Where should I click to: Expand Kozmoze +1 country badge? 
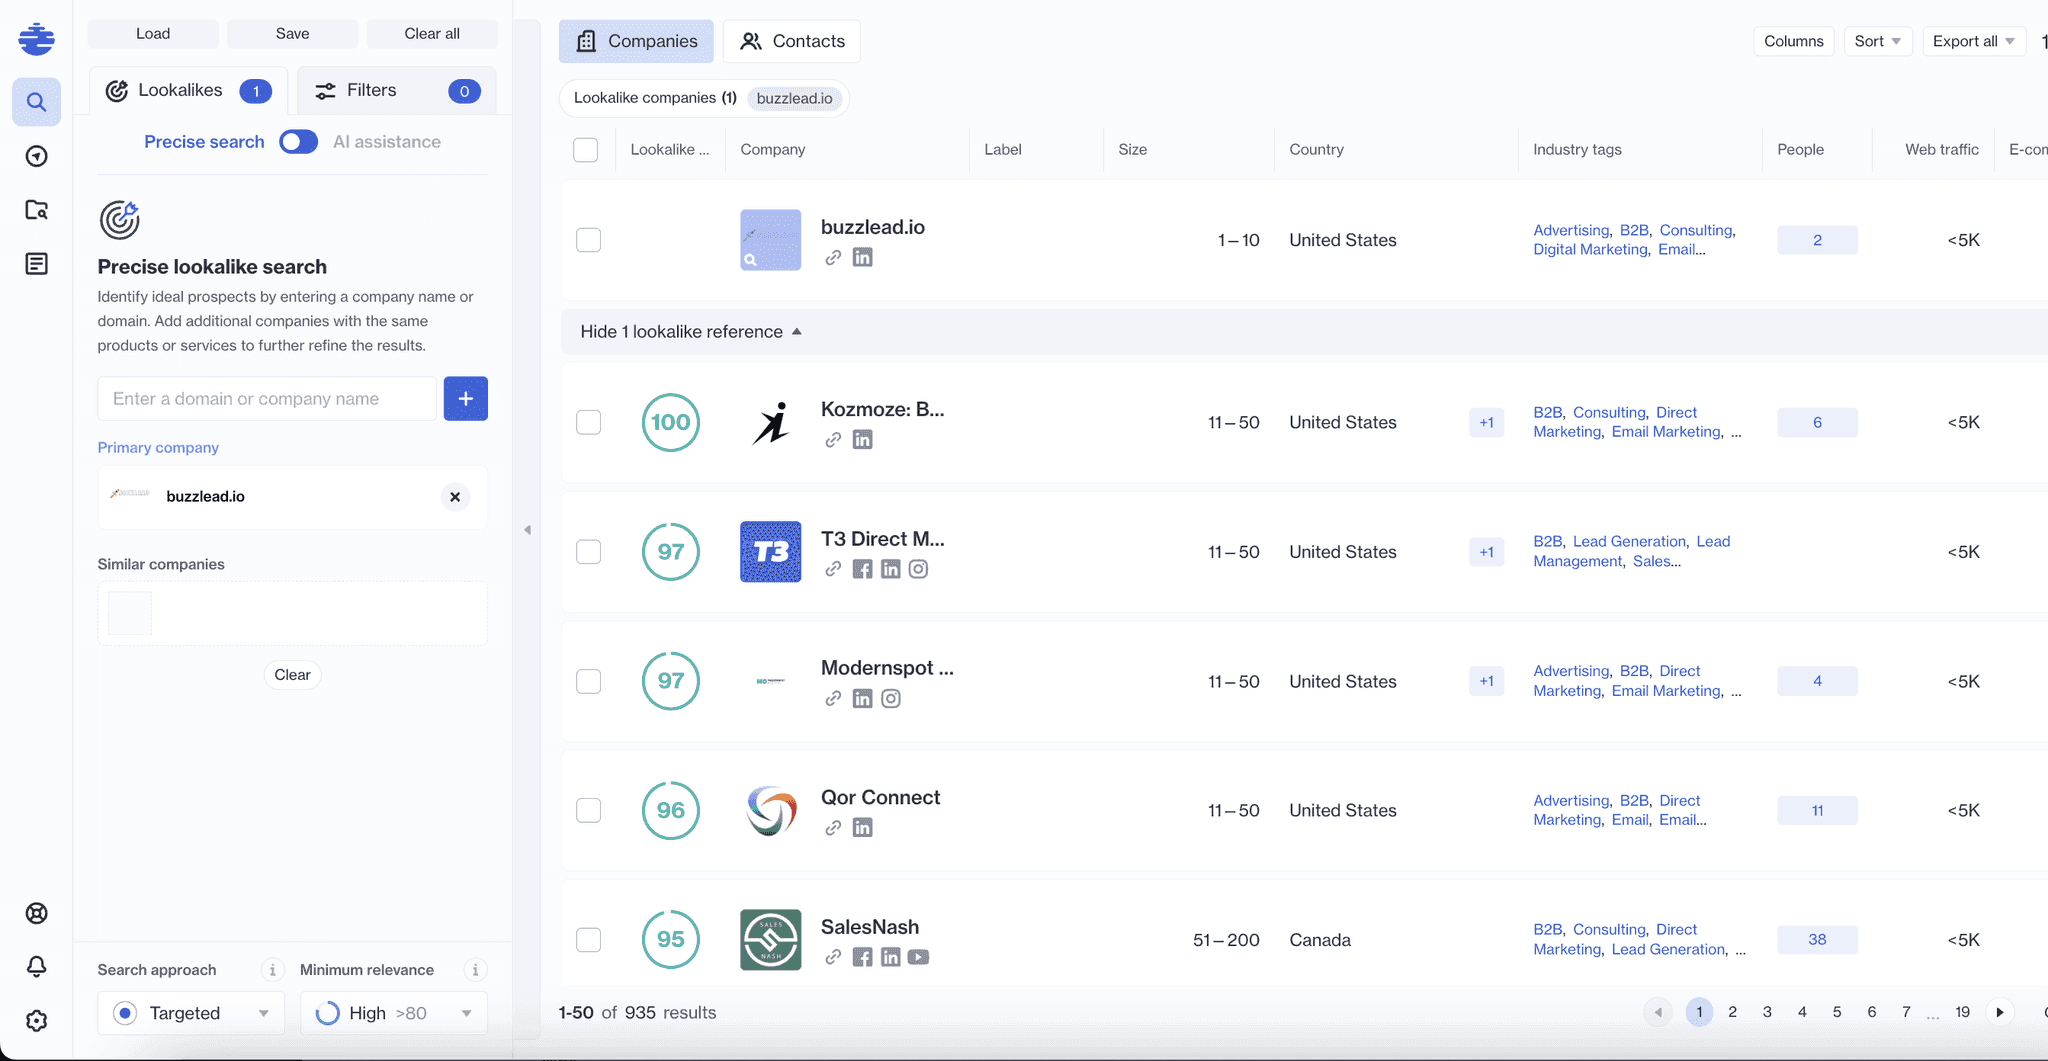pyautogui.click(x=1487, y=422)
